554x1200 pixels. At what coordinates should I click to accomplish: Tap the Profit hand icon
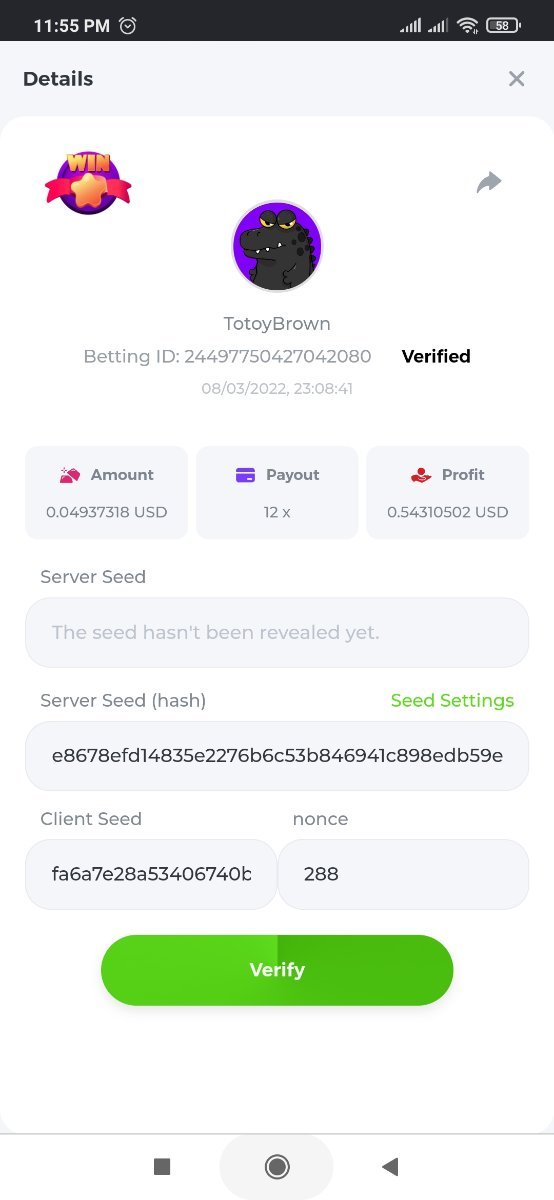pos(421,475)
